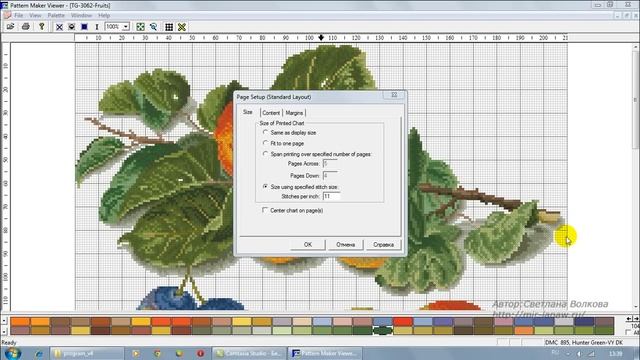Select 'Span printing over specified number of pages'
Screen dimensions: 640x360
[x=265, y=154]
